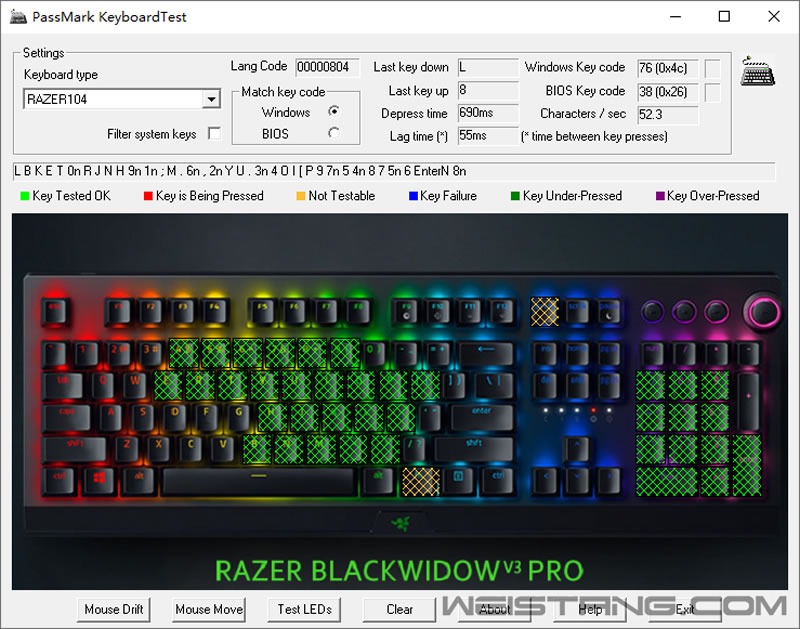Click the RAZER104 keyboard type combo box
This screenshot has height=629, width=800.
point(122,99)
